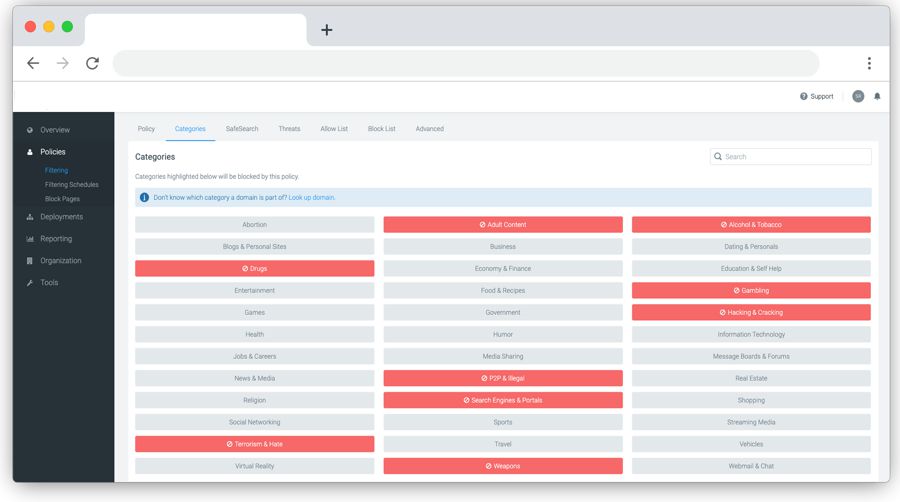Unblock the Hacking & Cracking category
The image size is (900, 502).
751,312
